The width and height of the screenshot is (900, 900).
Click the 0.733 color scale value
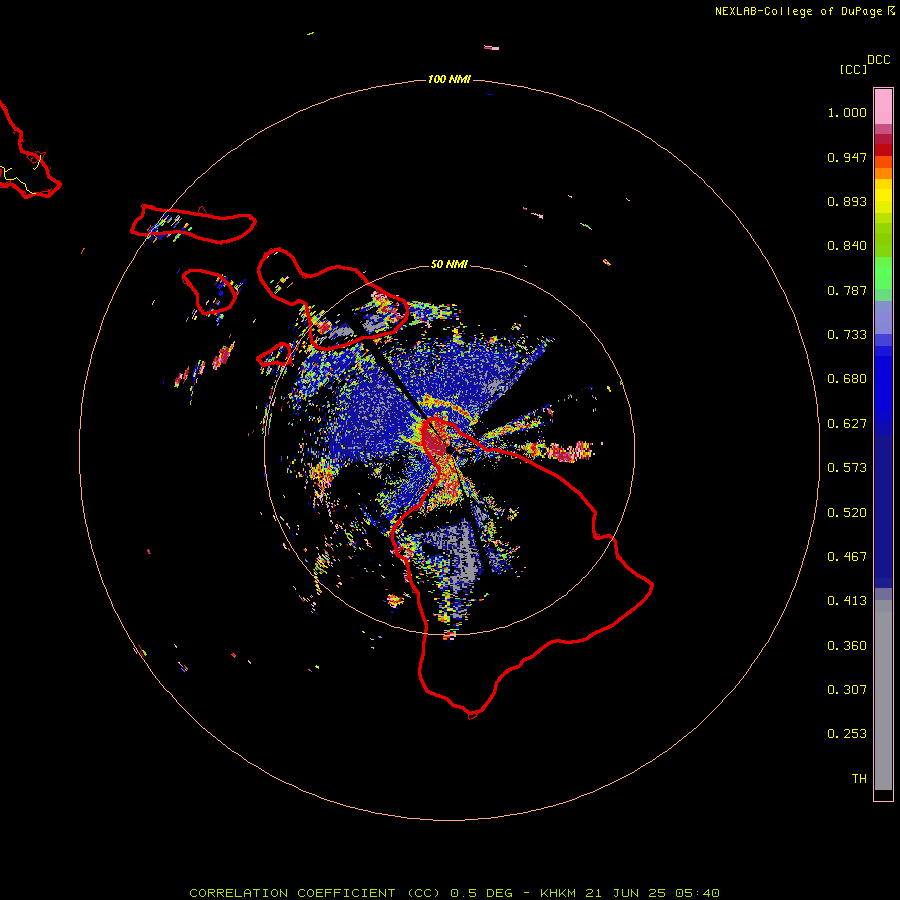(x=847, y=335)
